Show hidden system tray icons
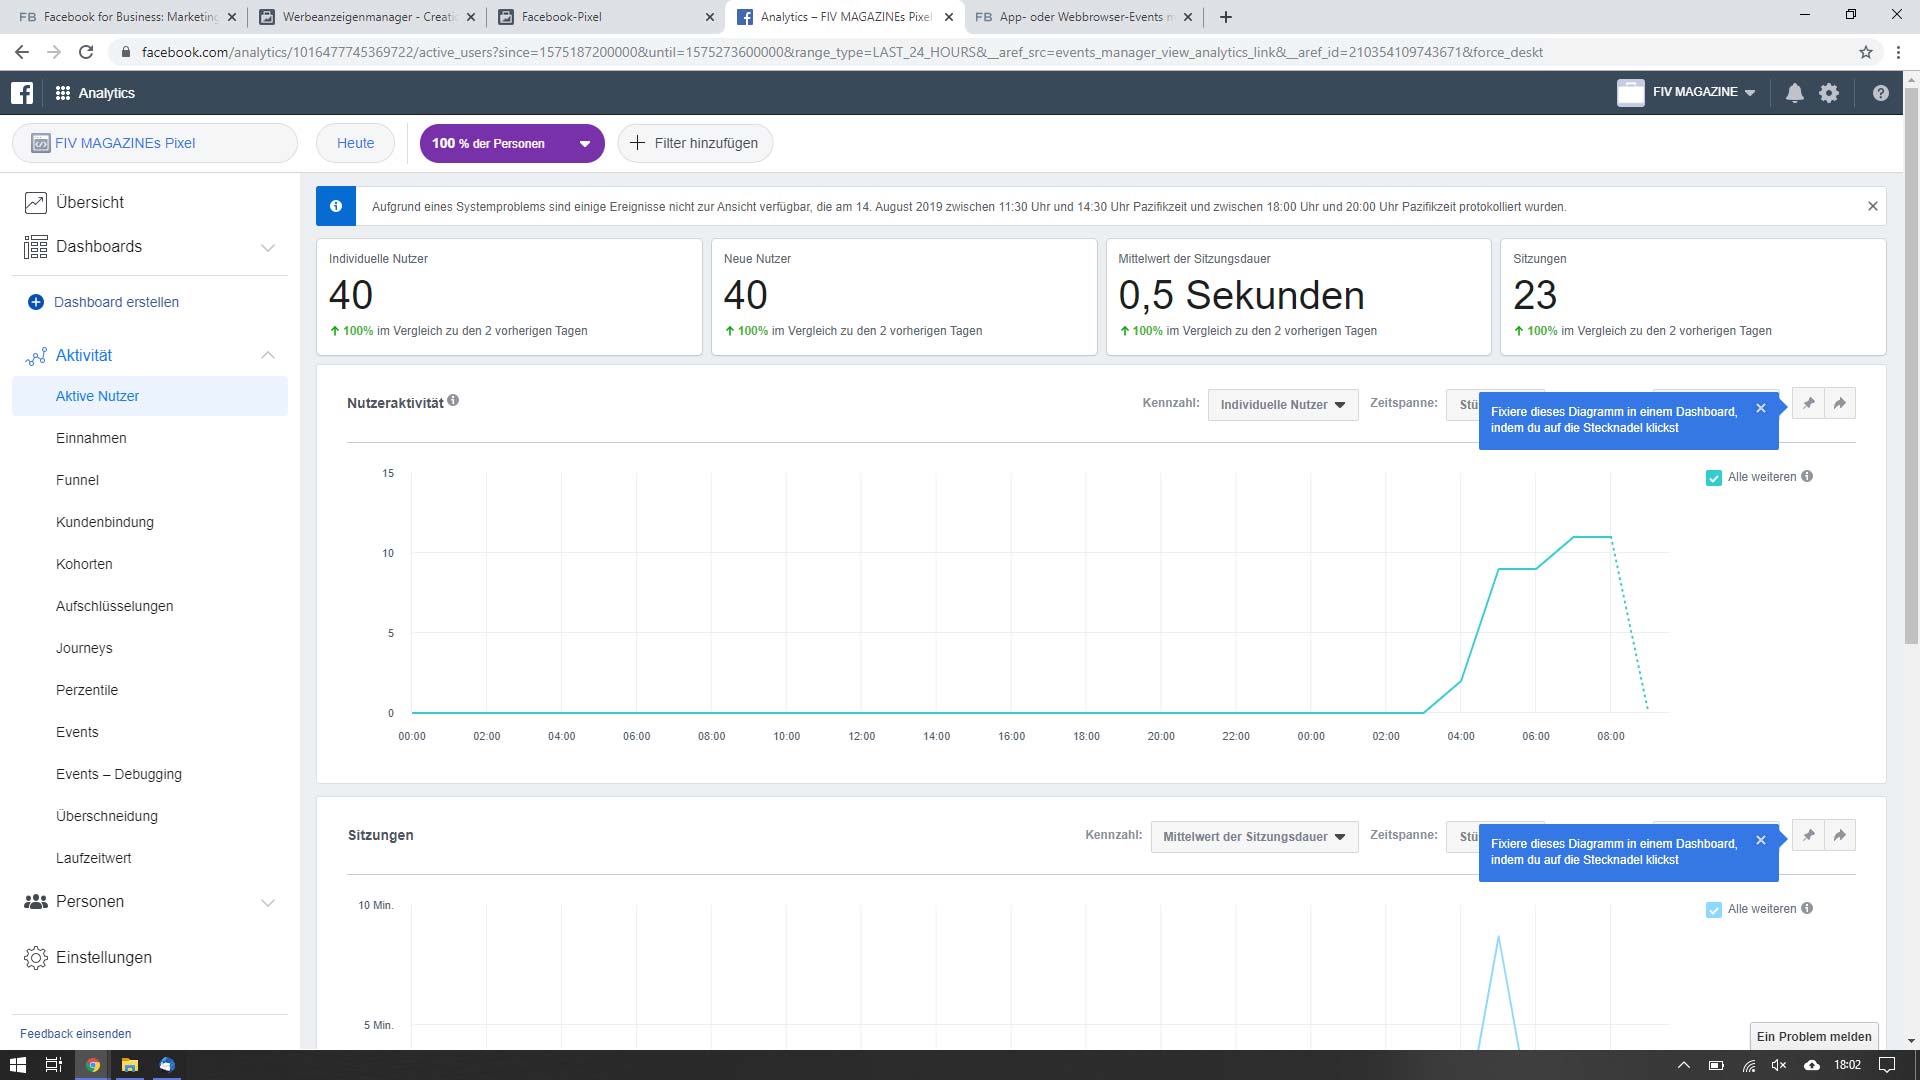This screenshot has height=1080, width=1920. 1683,1065
